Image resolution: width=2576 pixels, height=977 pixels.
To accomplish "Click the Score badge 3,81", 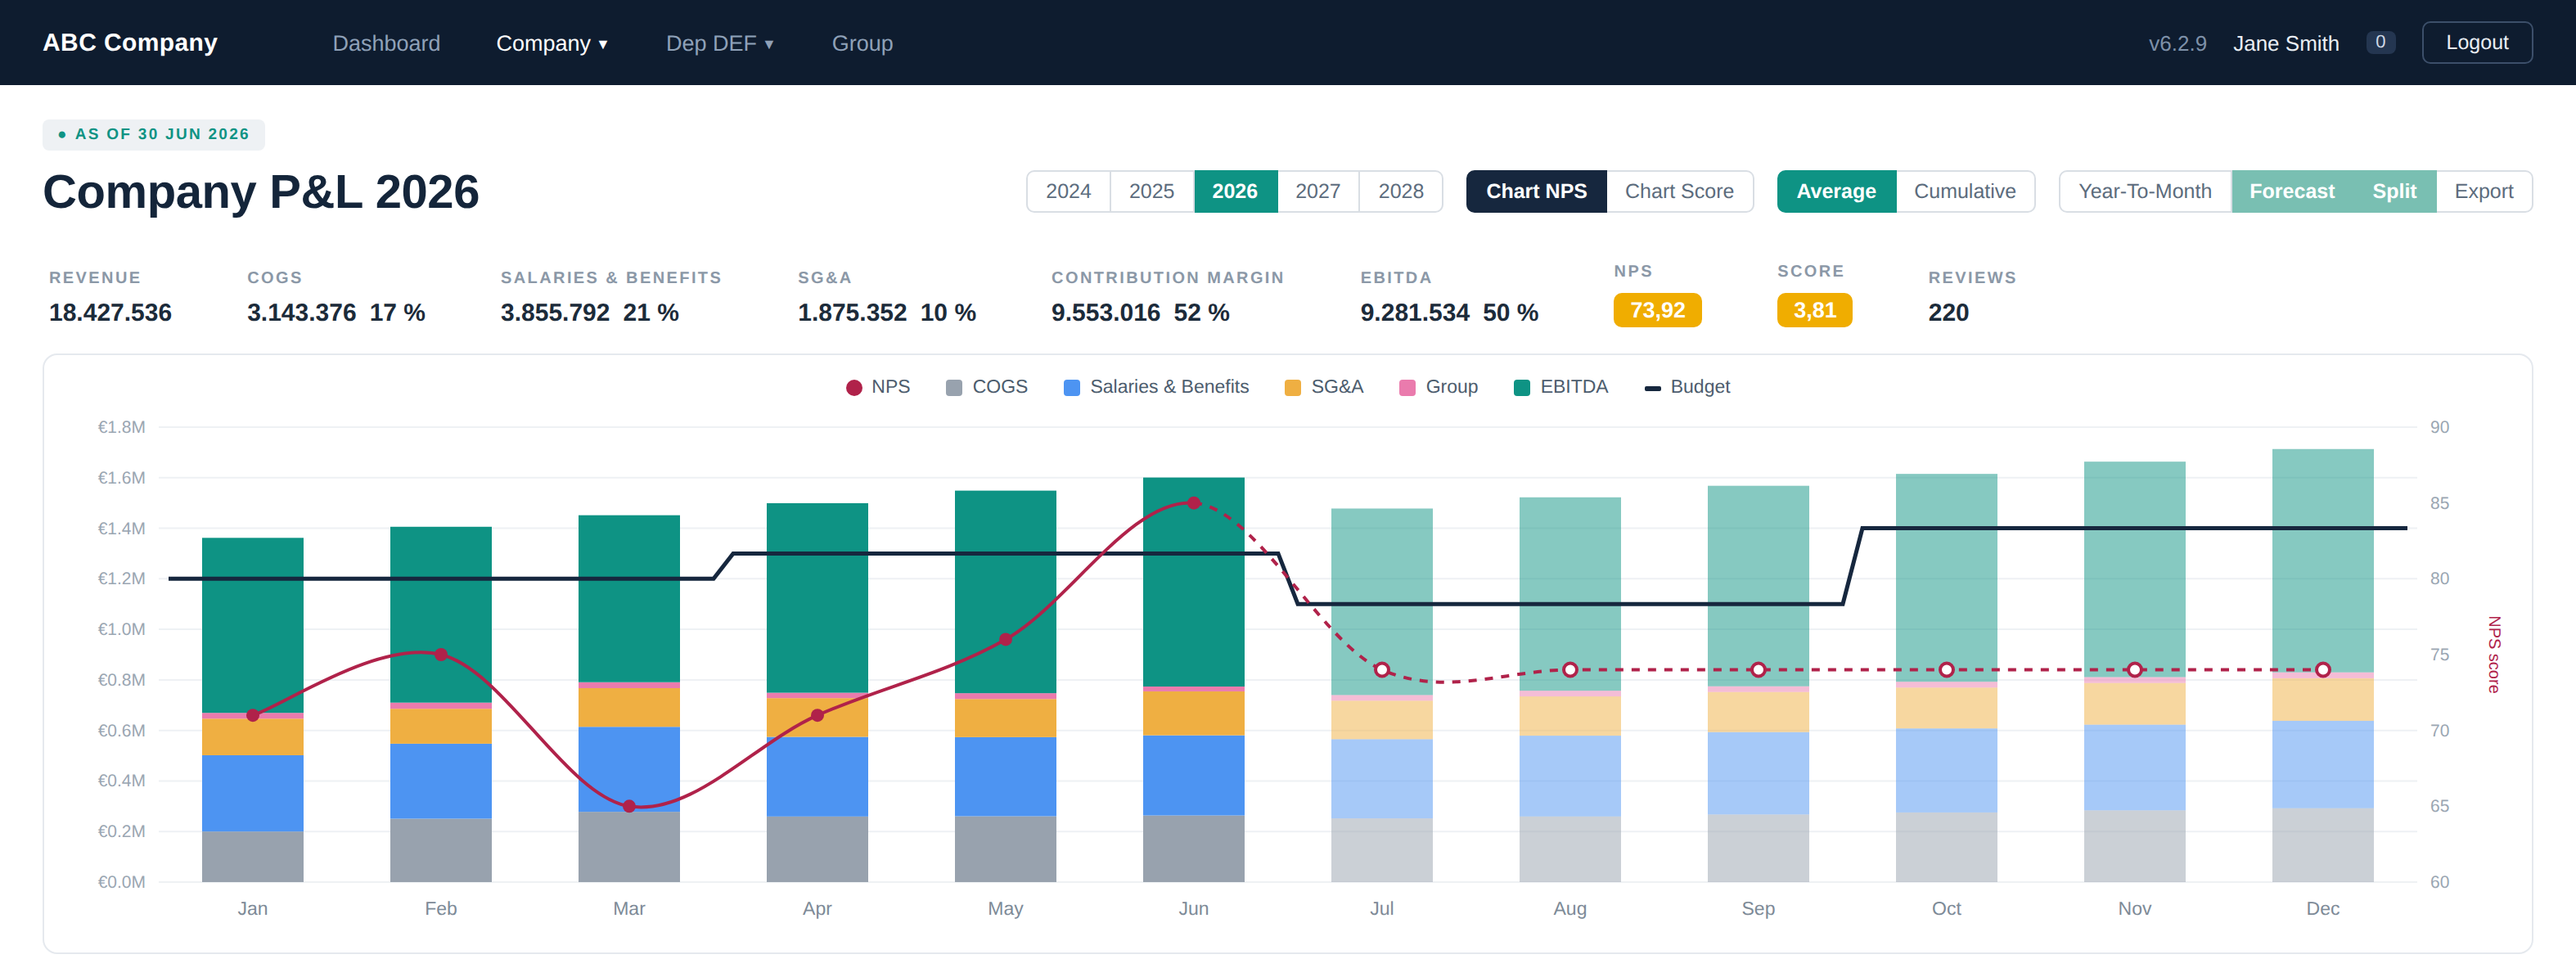I will (x=1814, y=310).
